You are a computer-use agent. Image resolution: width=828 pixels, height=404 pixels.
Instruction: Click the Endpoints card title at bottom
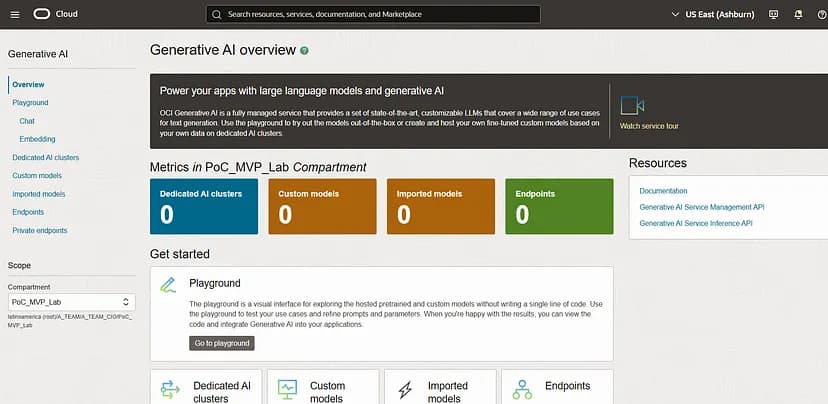(x=568, y=386)
